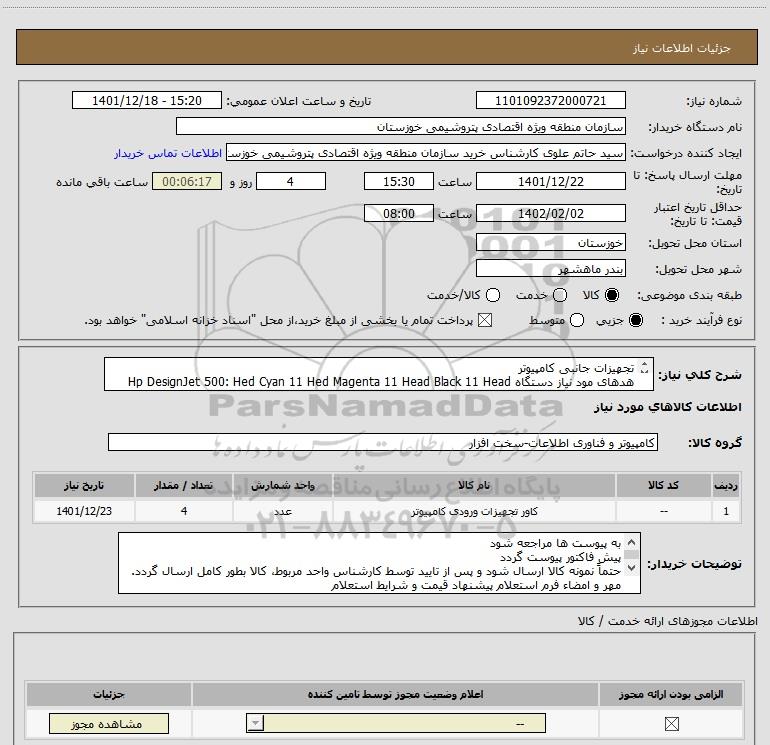
Task: Open the اعلام وضعیت مجوز dropdown arrow
Action: pos(255,723)
